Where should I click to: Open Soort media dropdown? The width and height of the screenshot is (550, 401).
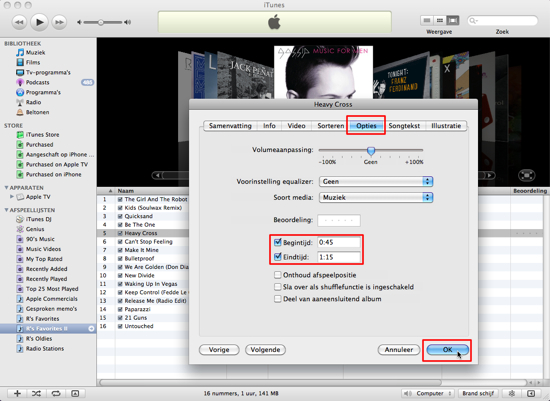pyautogui.click(x=376, y=197)
